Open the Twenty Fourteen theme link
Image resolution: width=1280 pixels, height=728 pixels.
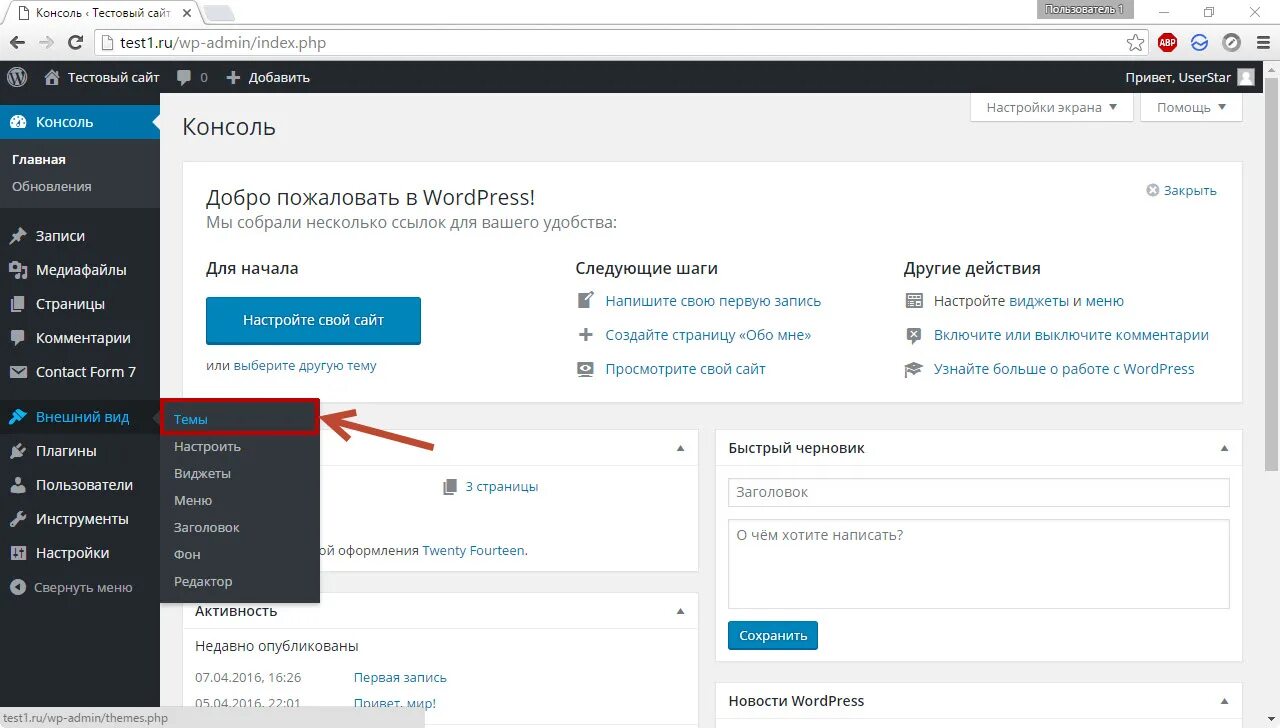[x=473, y=550]
